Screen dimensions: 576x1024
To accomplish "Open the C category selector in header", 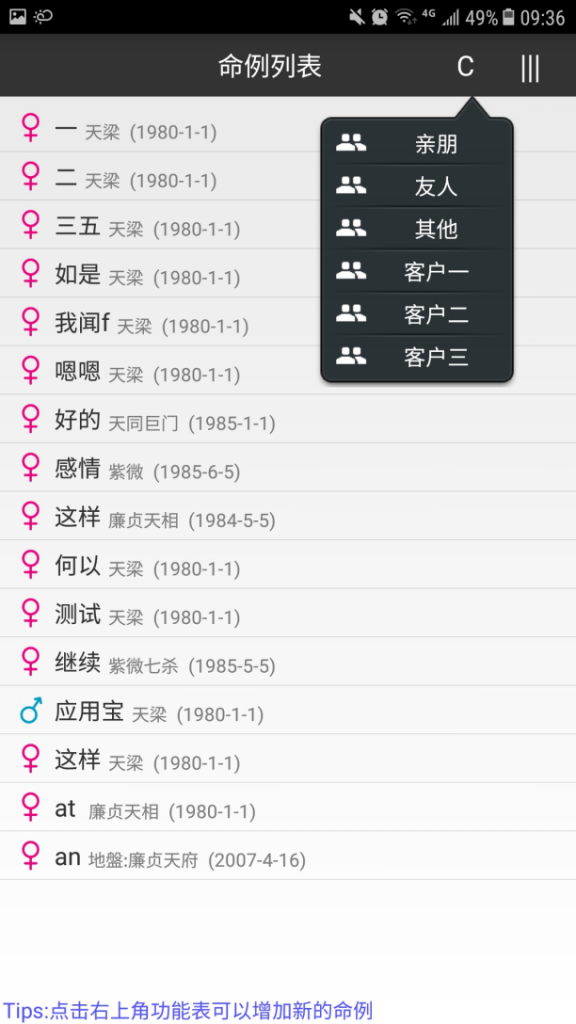I will pyautogui.click(x=465, y=67).
